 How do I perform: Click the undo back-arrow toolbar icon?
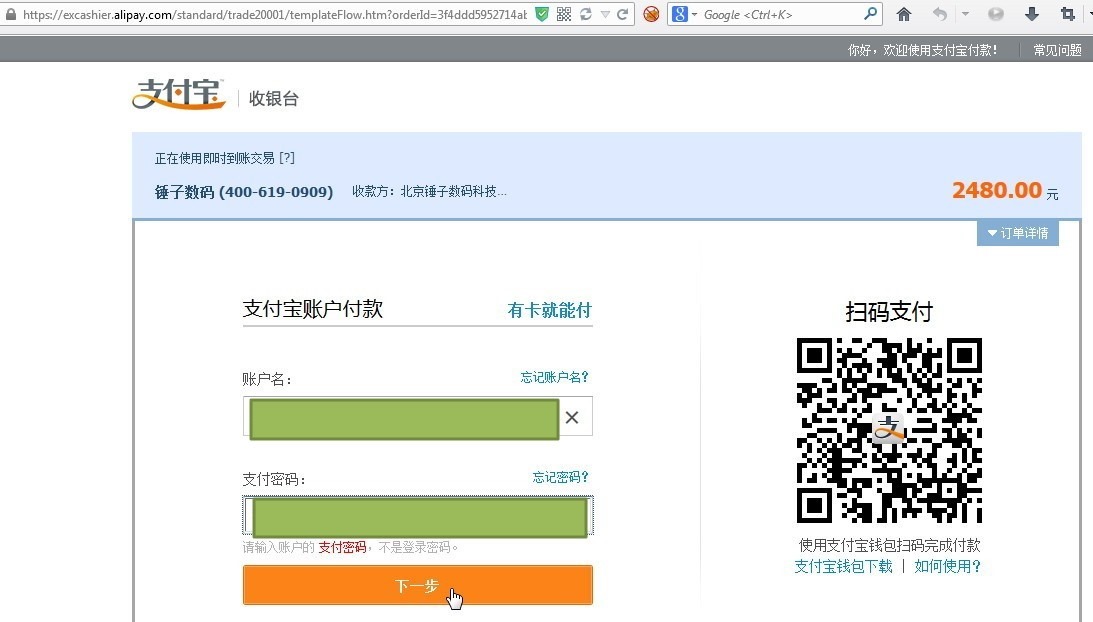coord(940,14)
